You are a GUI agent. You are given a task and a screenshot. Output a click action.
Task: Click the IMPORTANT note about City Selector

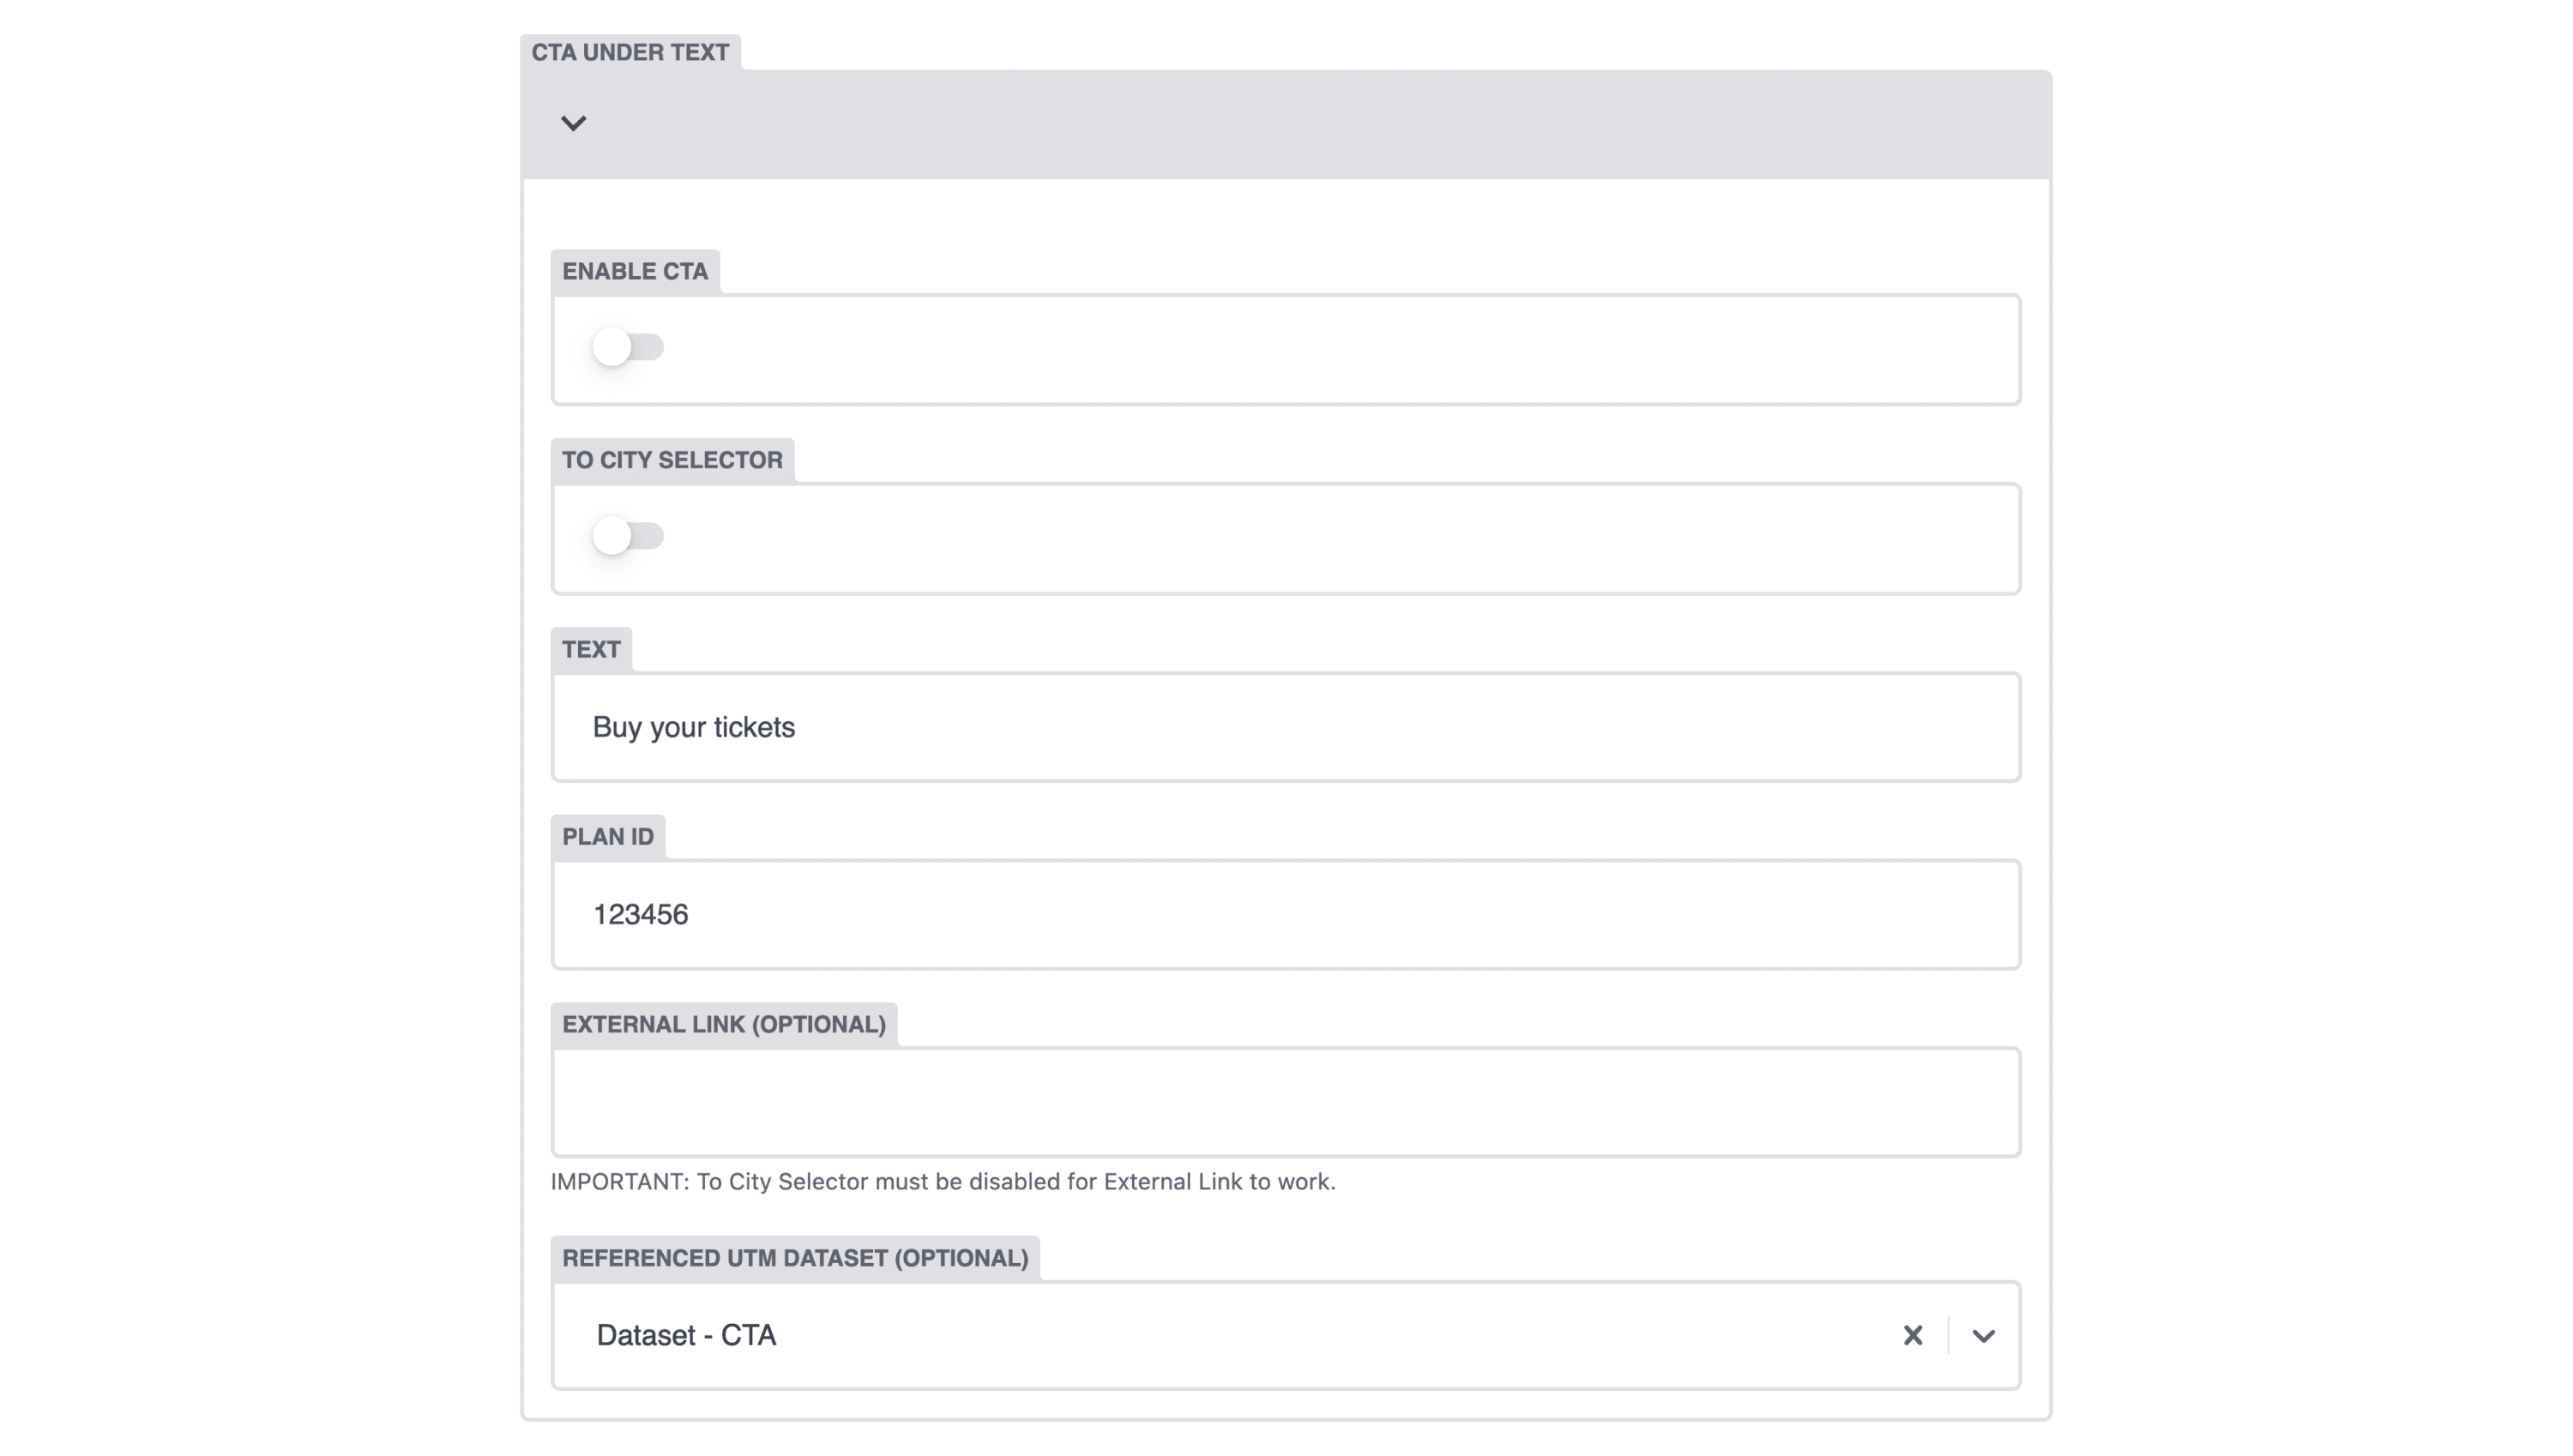click(943, 1181)
